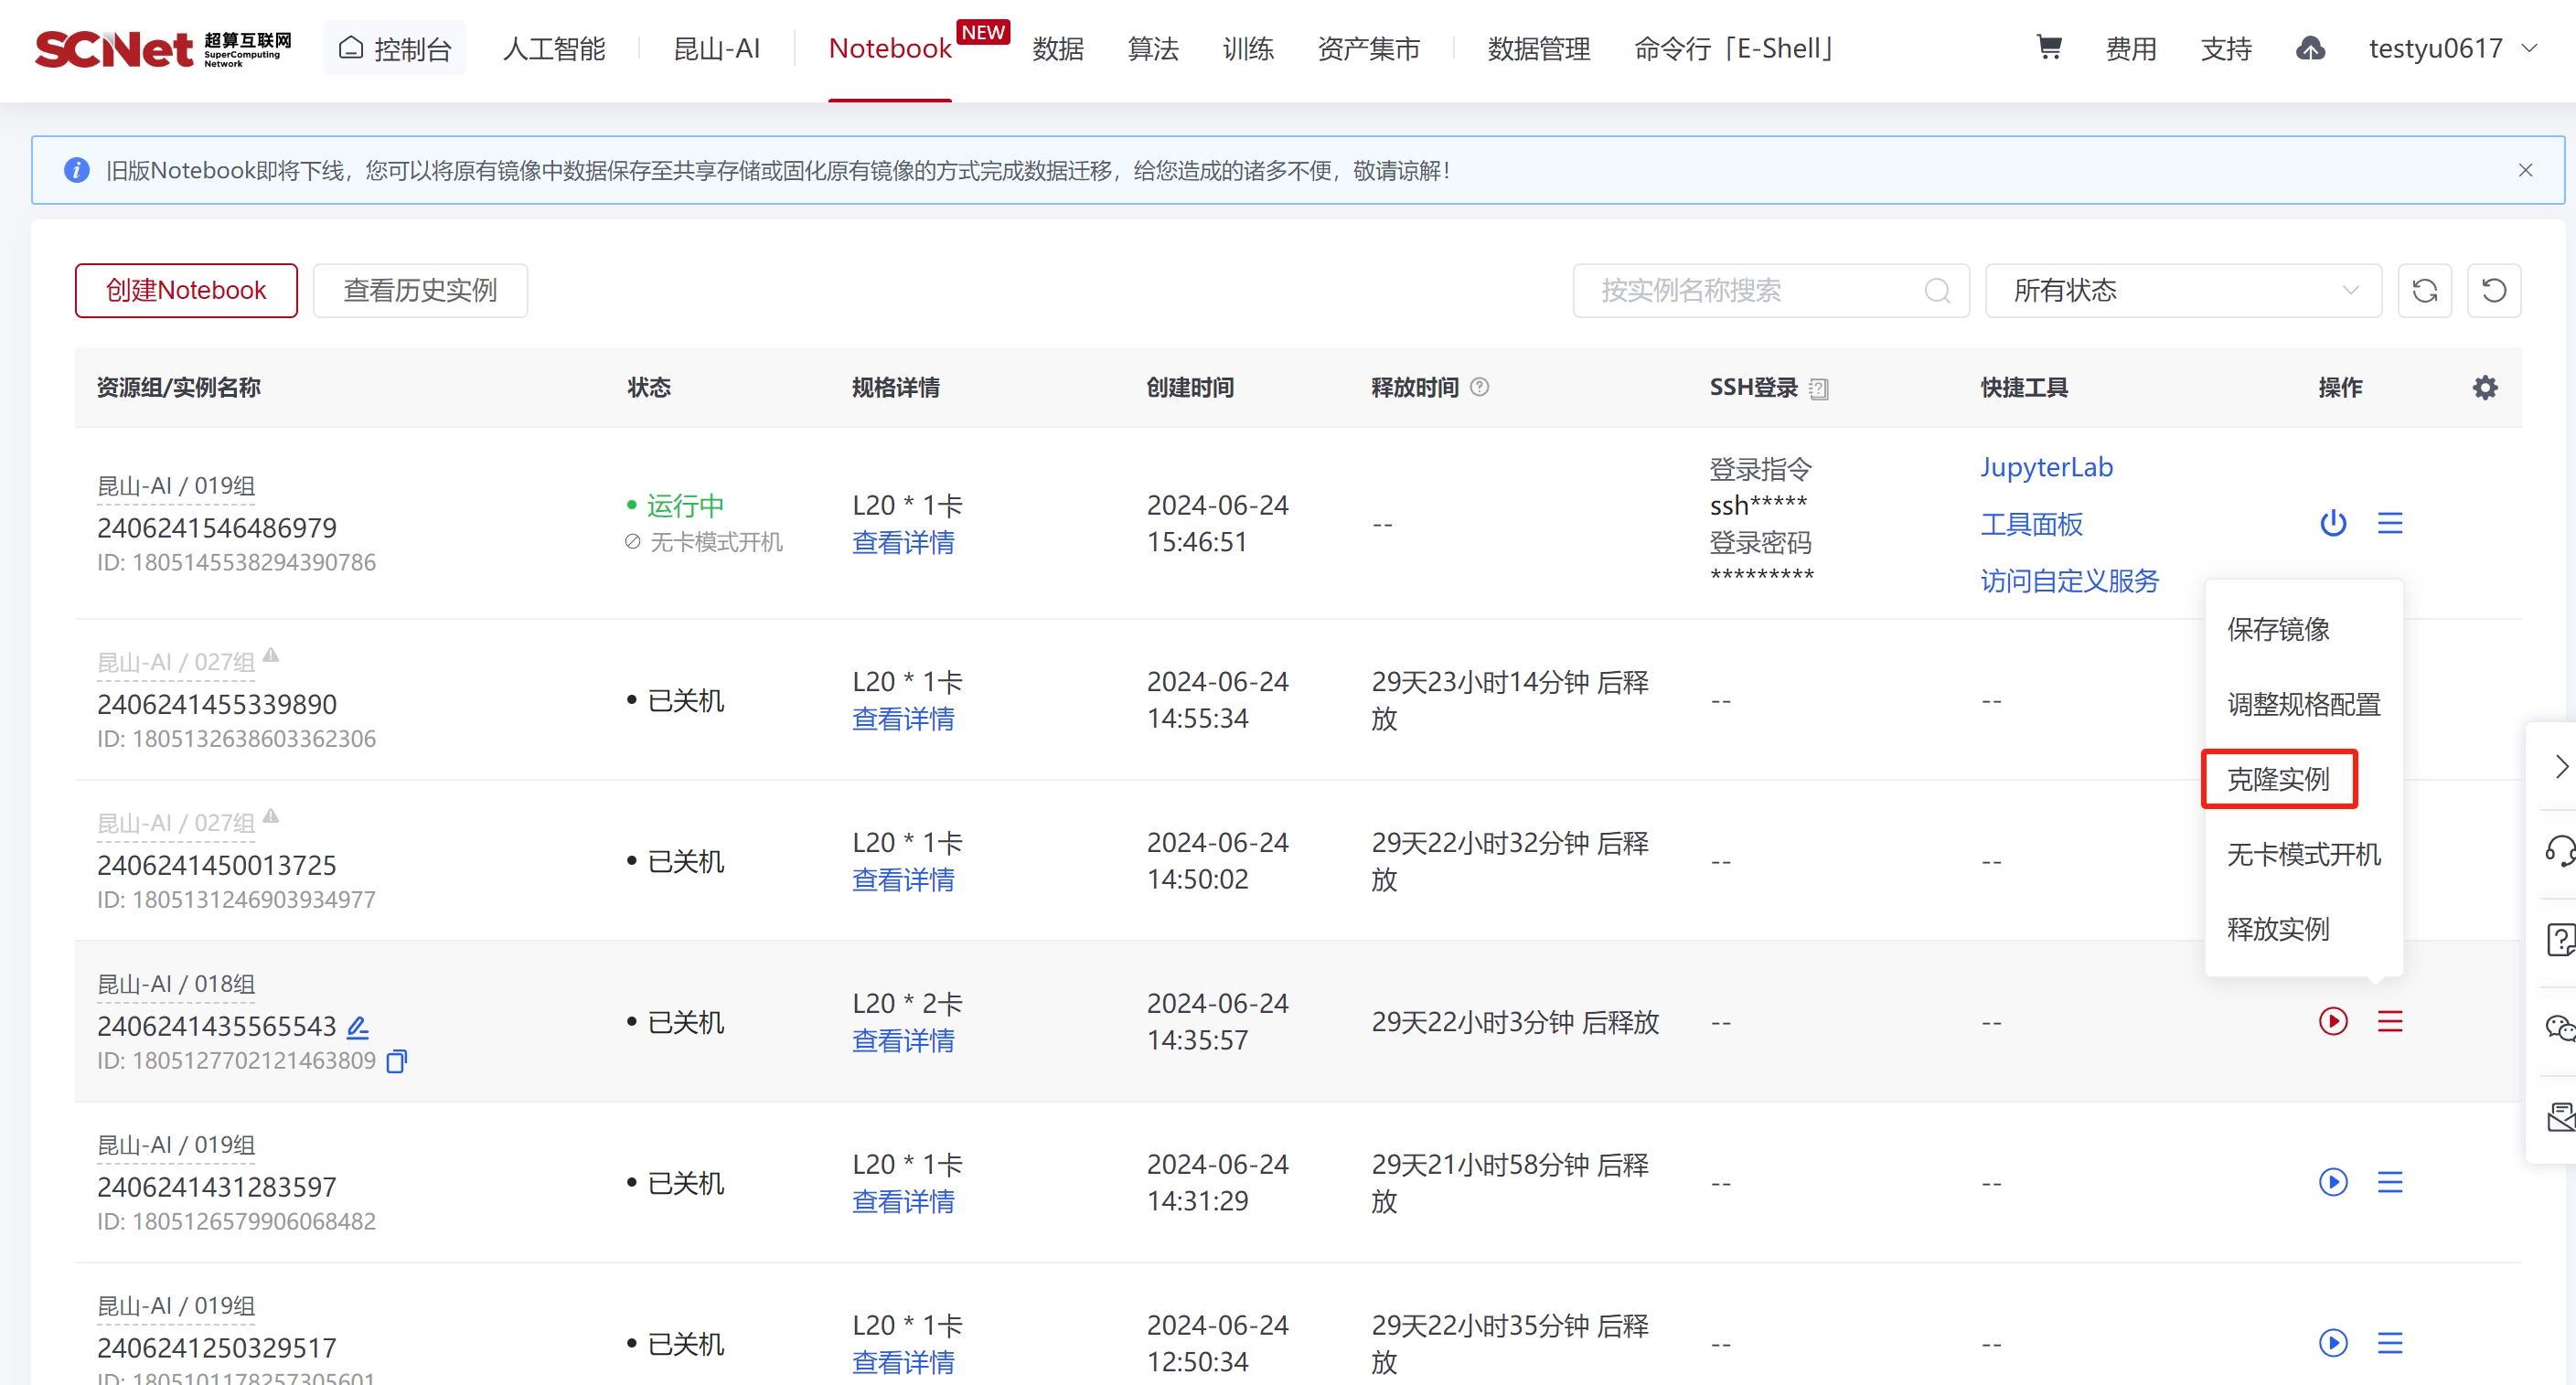The height and width of the screenshot is (1385, 2576).
Task: Click the refresh list icon button
Action: [x=2424, y=291]
